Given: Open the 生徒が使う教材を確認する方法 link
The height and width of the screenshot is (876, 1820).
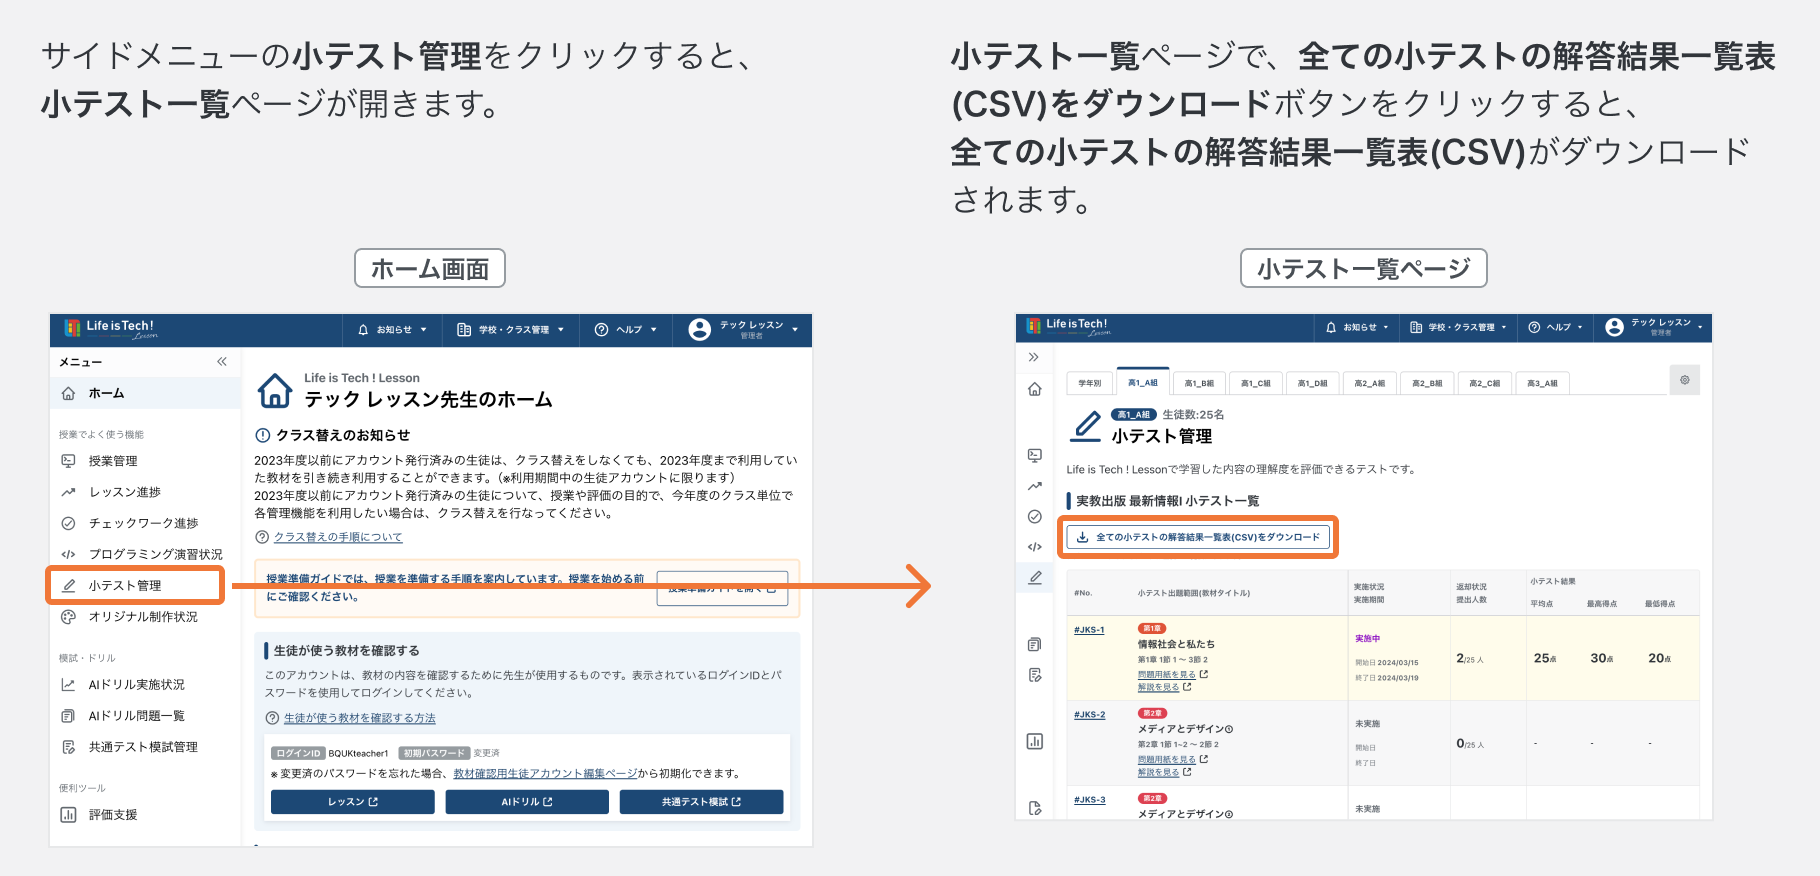Looking at the screenshot, I should pos(360,718).
